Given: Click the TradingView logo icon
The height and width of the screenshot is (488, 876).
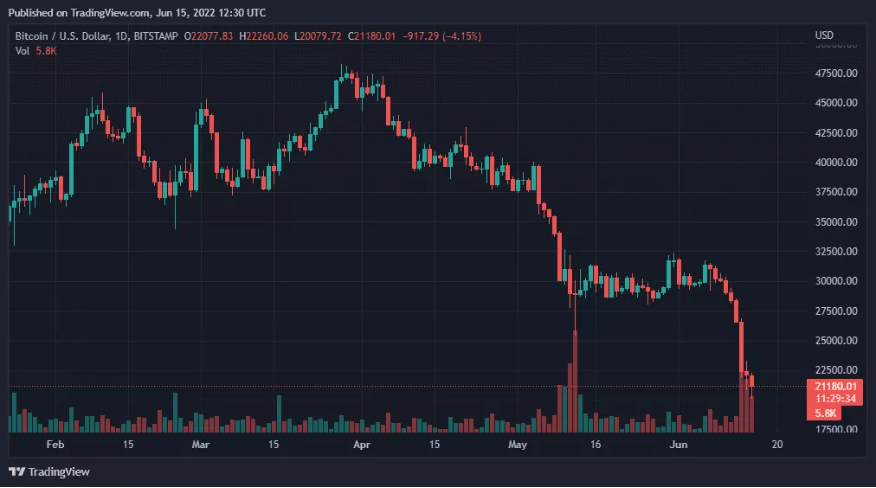Looking at the screenshot, I should (16, 471).
